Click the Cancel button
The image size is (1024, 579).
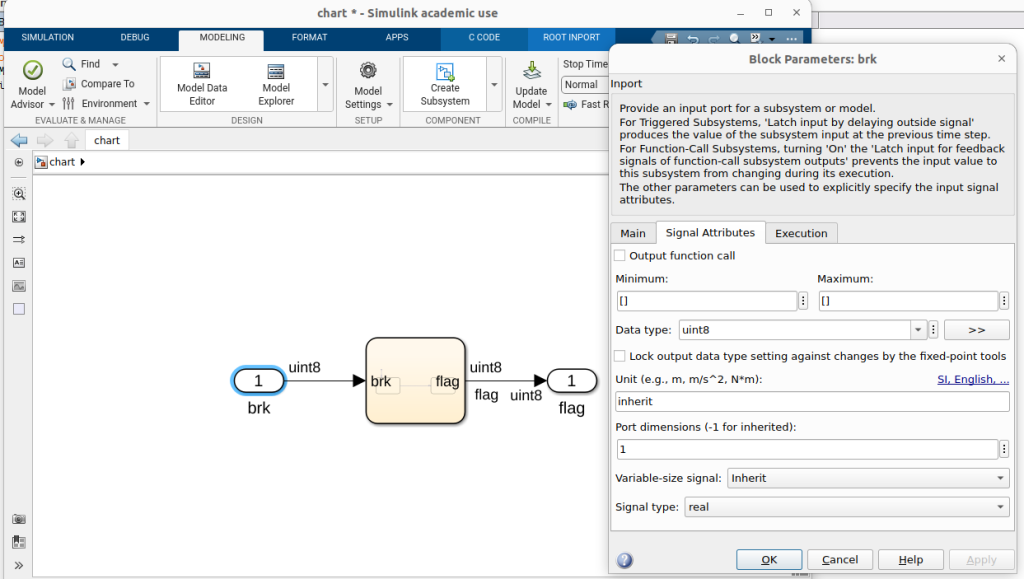pyautogui.click(x=840, y=559)
